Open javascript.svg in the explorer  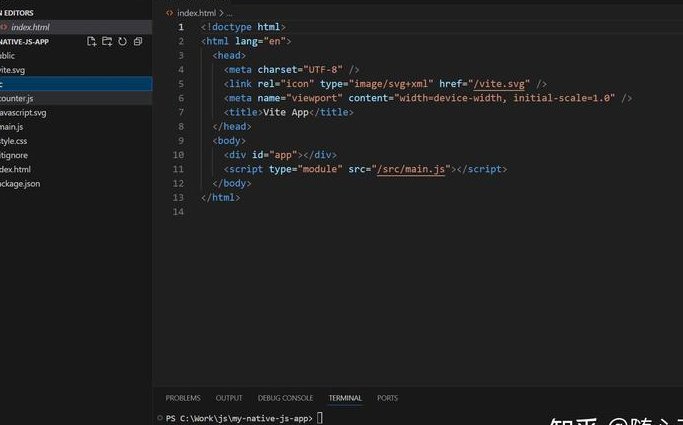[76, 113]
